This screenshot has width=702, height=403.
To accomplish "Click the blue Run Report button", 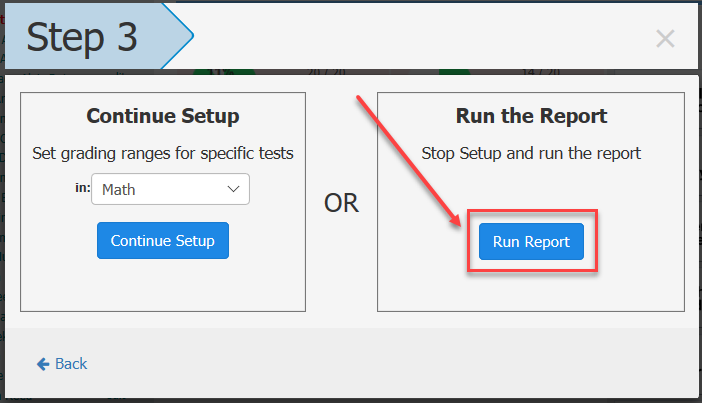I will [531, 241].
